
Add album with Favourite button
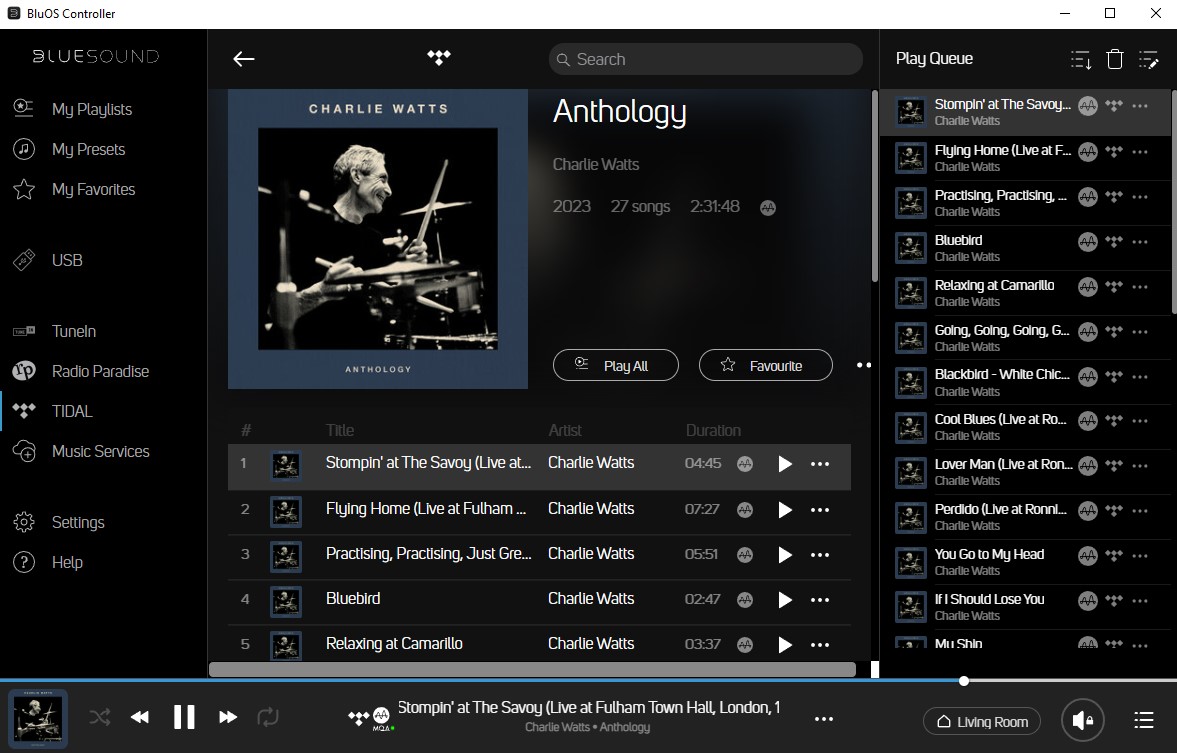(766, 365)
